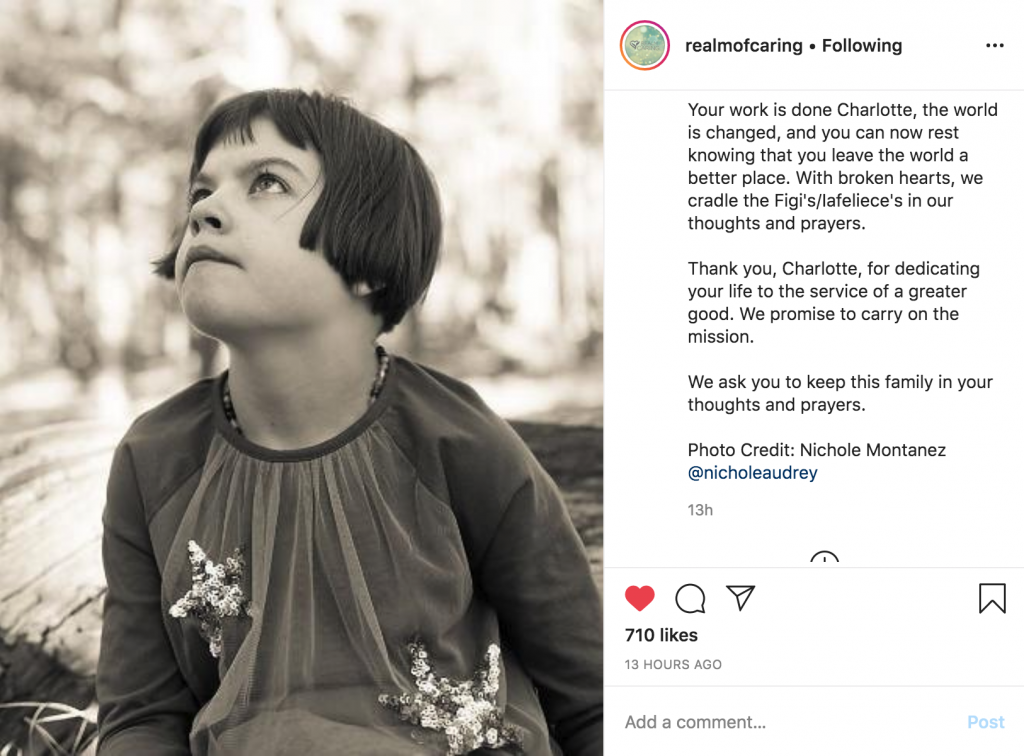Focus the Add a comment field
1024x756 pixels.
[x=780, y=722]
